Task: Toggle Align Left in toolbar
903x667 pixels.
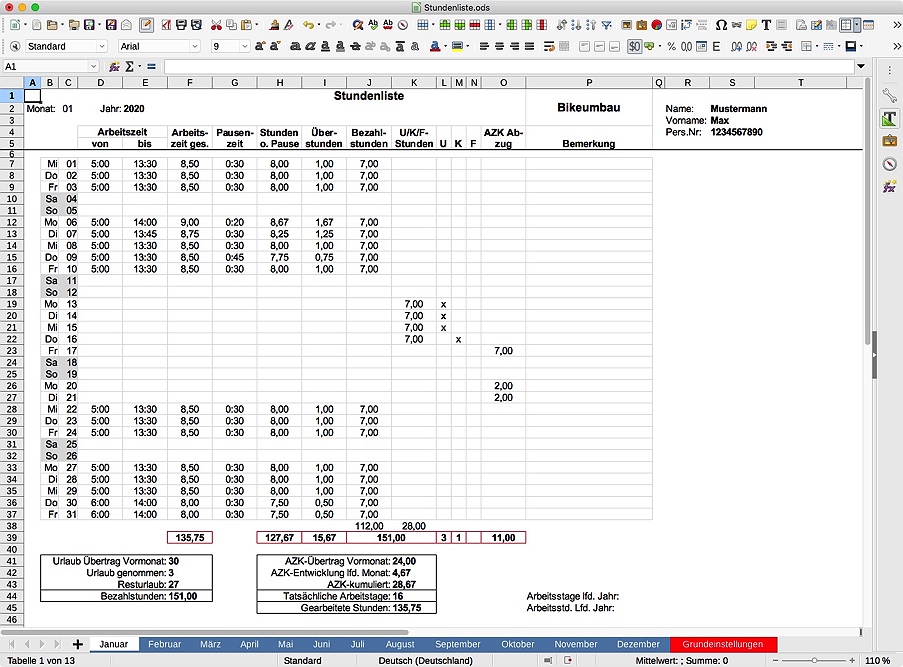Action: 484,46
